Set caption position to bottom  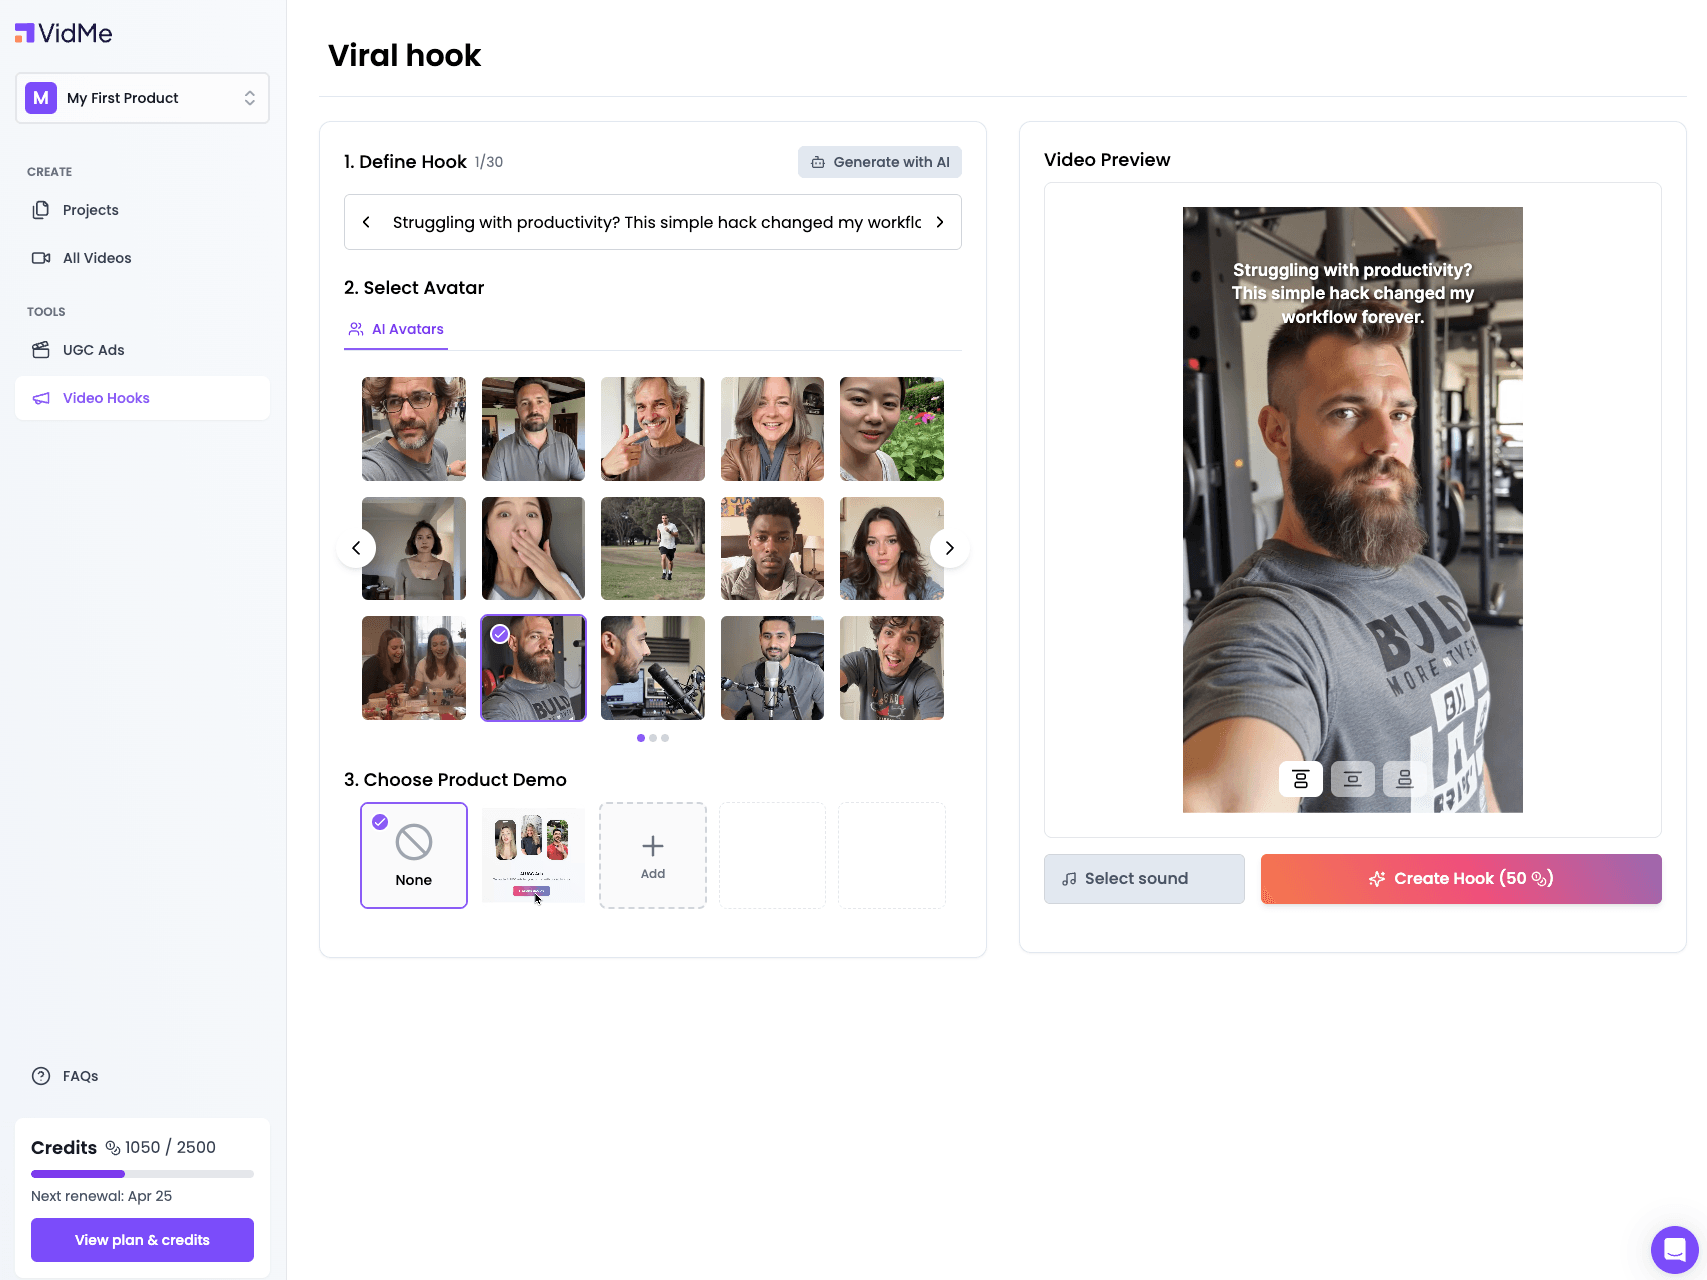(1404, 779)
